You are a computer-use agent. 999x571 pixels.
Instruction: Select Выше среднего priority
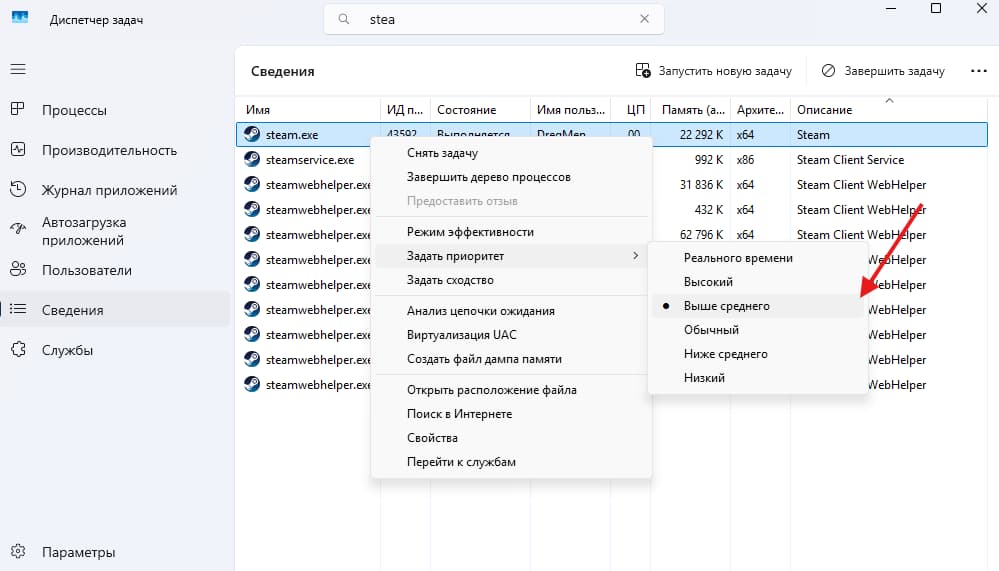[758, 306]
